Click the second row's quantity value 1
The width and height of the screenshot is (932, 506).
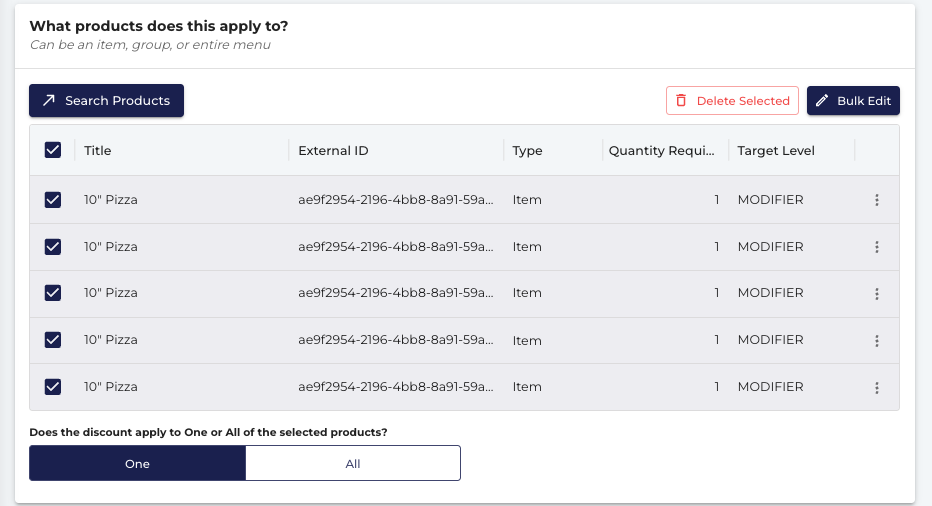(717, 246)
